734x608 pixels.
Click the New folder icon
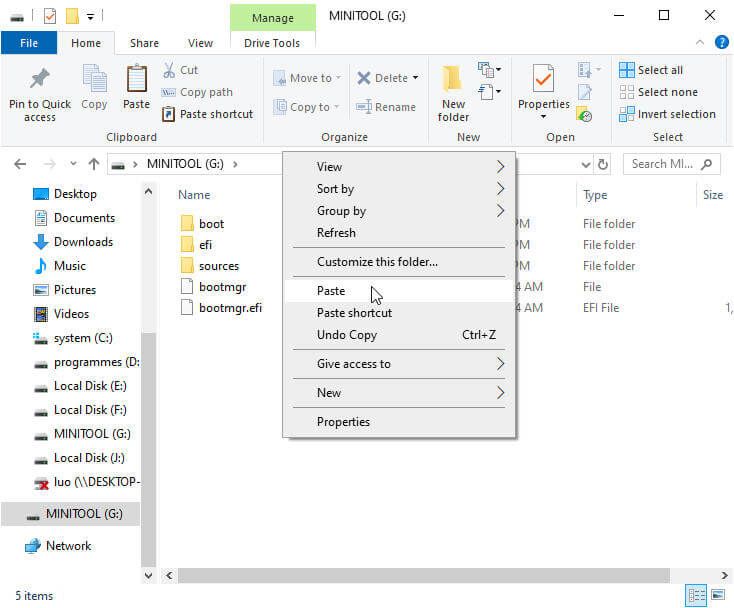(452, 79)
